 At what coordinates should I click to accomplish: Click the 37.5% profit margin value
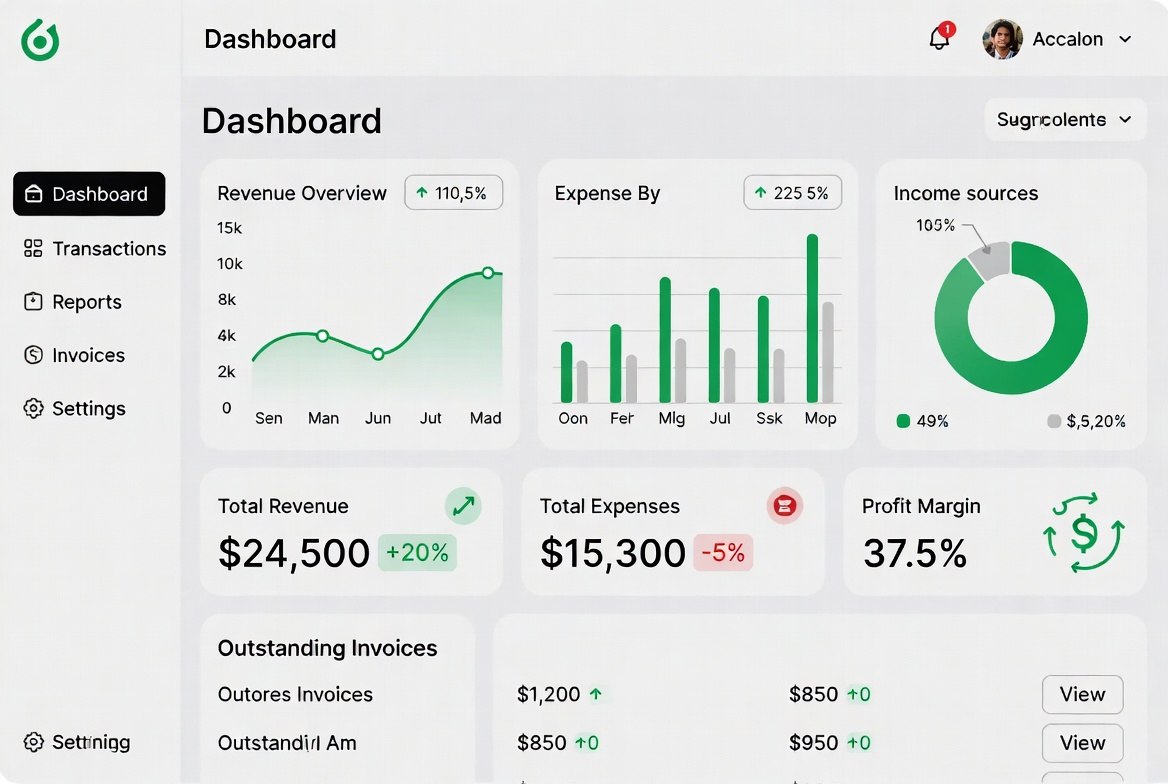915,553
